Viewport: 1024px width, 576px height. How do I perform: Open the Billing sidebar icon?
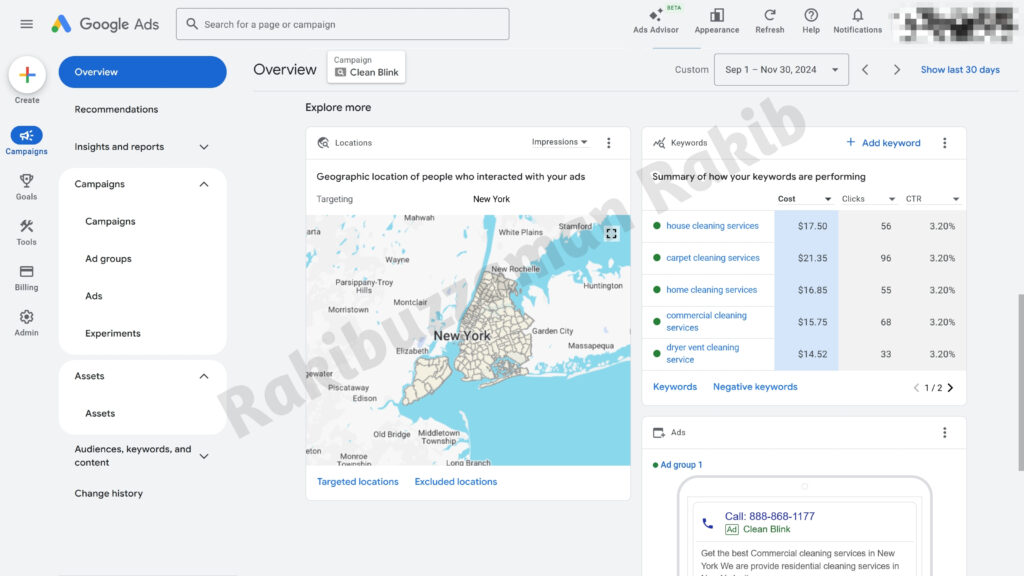27,272
